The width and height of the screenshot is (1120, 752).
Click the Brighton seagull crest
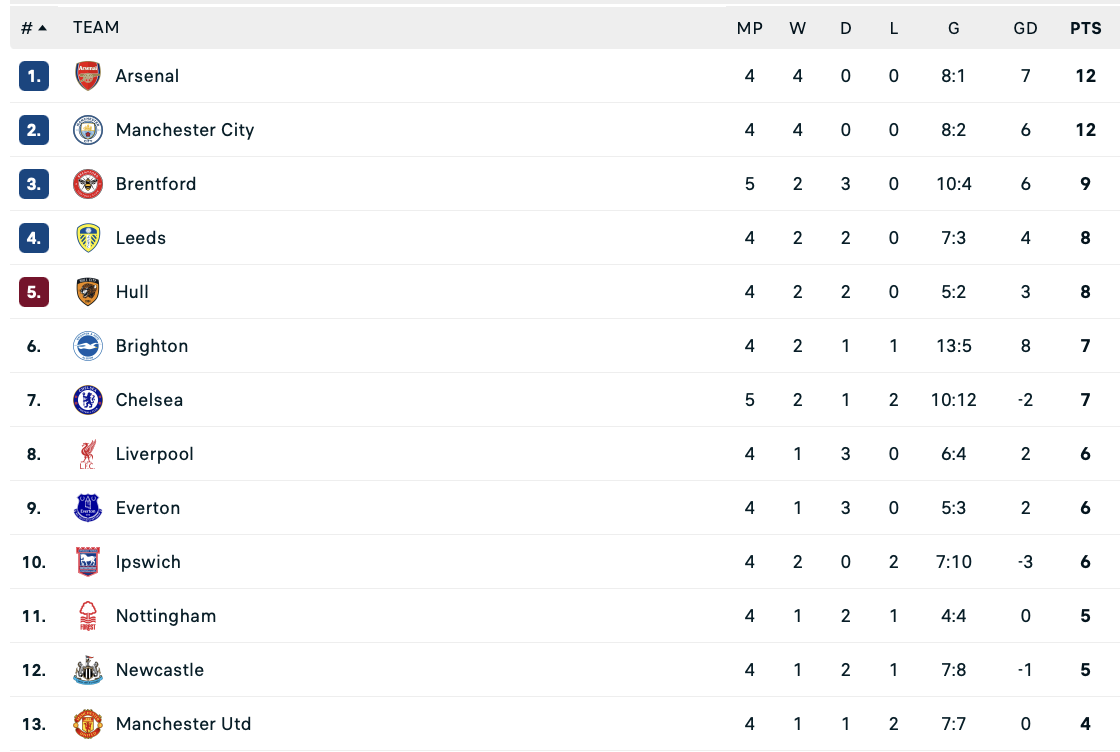(88, 346)
